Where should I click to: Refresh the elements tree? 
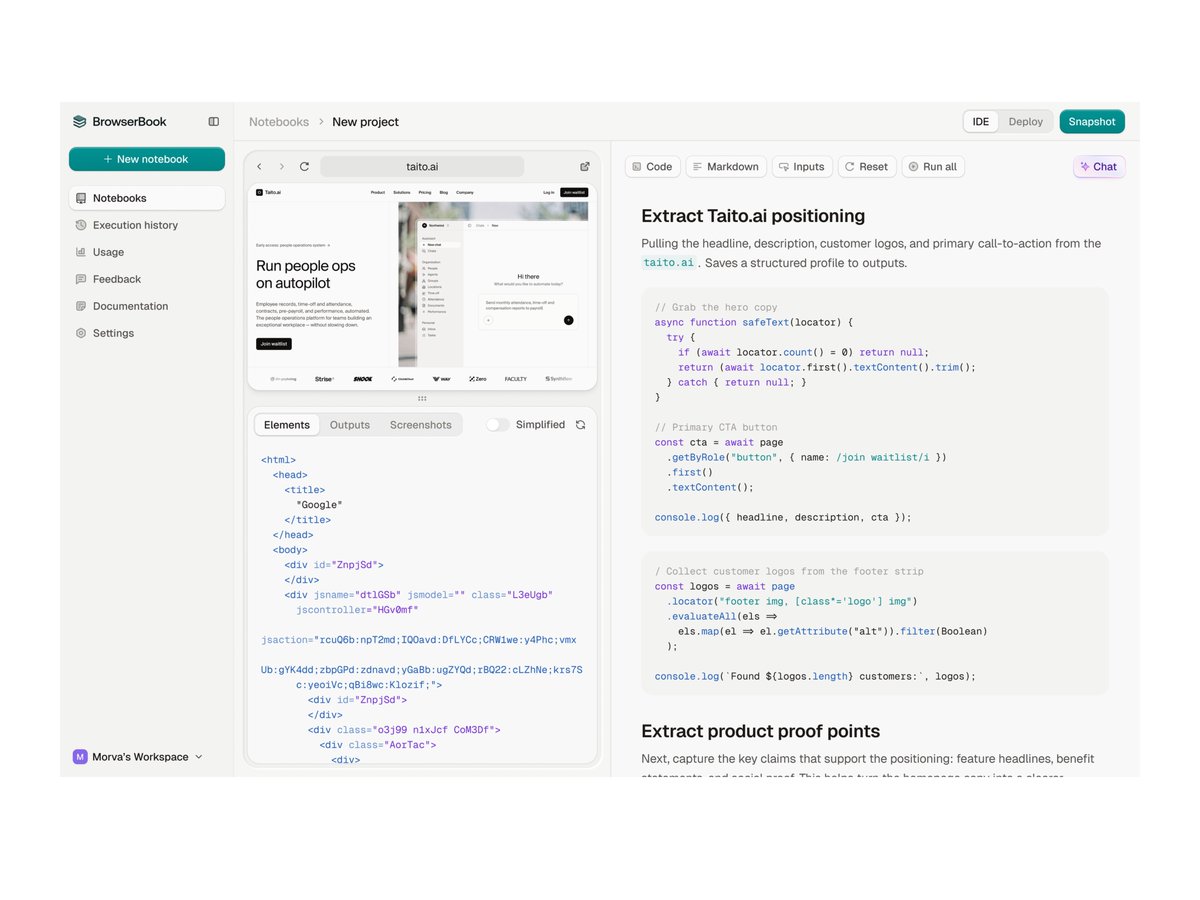coord(580,425)
